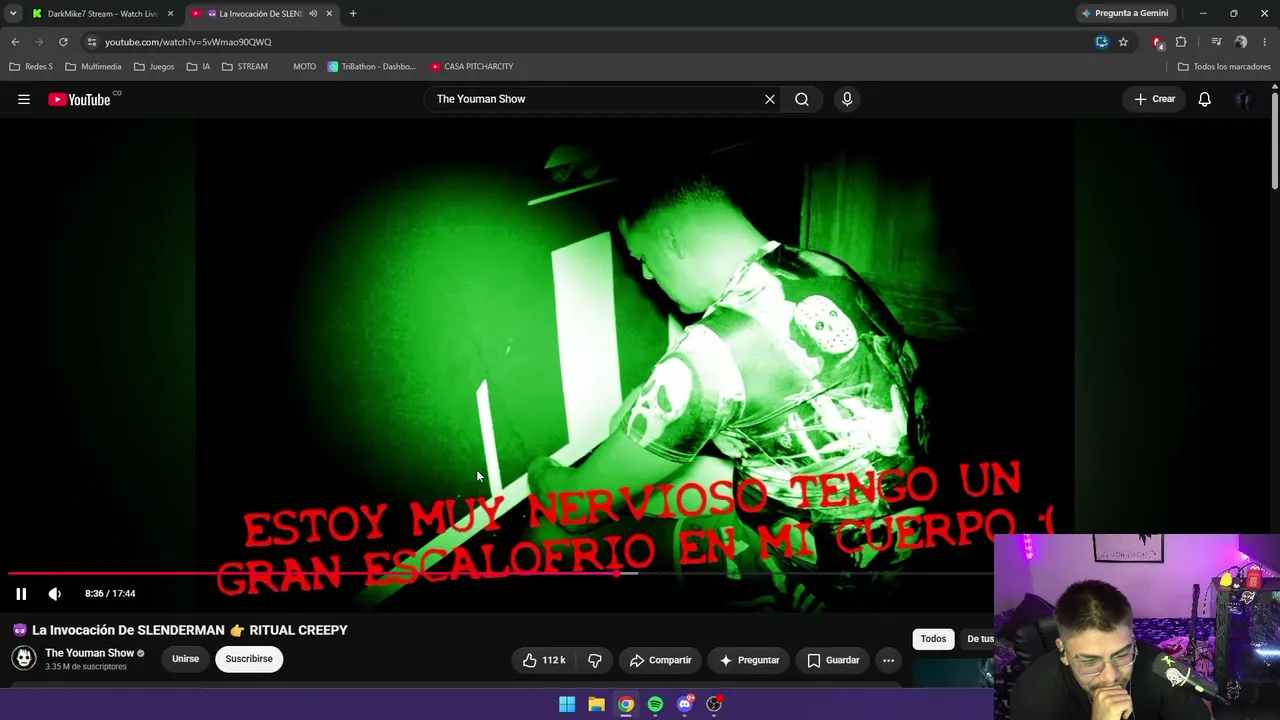This screenshot has width=1280, height=720.
Task: Open a new browser tab
Action: [353, 14]
